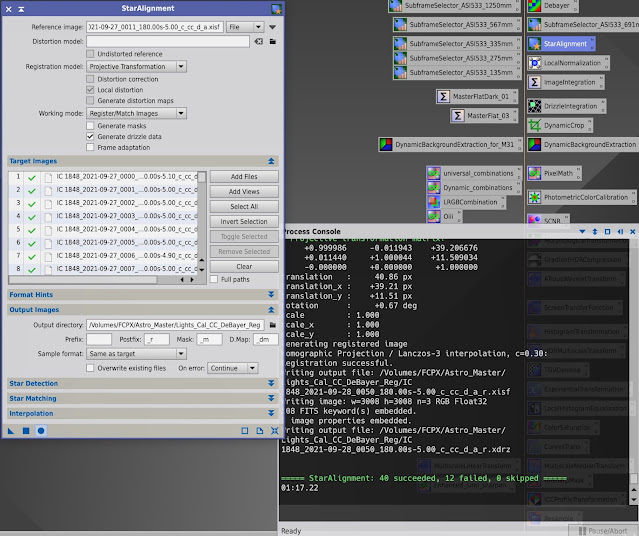Screen dimensions: 639x536
Task: Toggle the Generate drizzle data checkbox
Action: [x=90, y=137]
